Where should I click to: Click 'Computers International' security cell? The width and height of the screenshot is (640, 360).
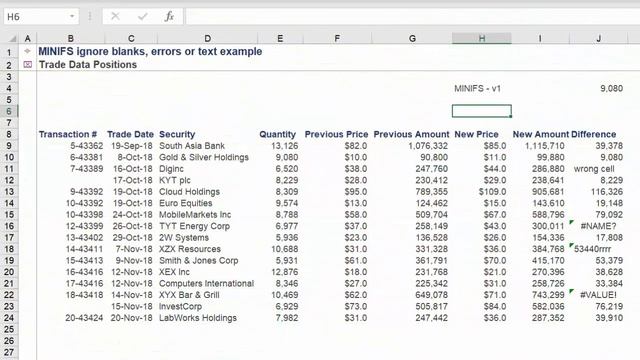pos(207,283)
